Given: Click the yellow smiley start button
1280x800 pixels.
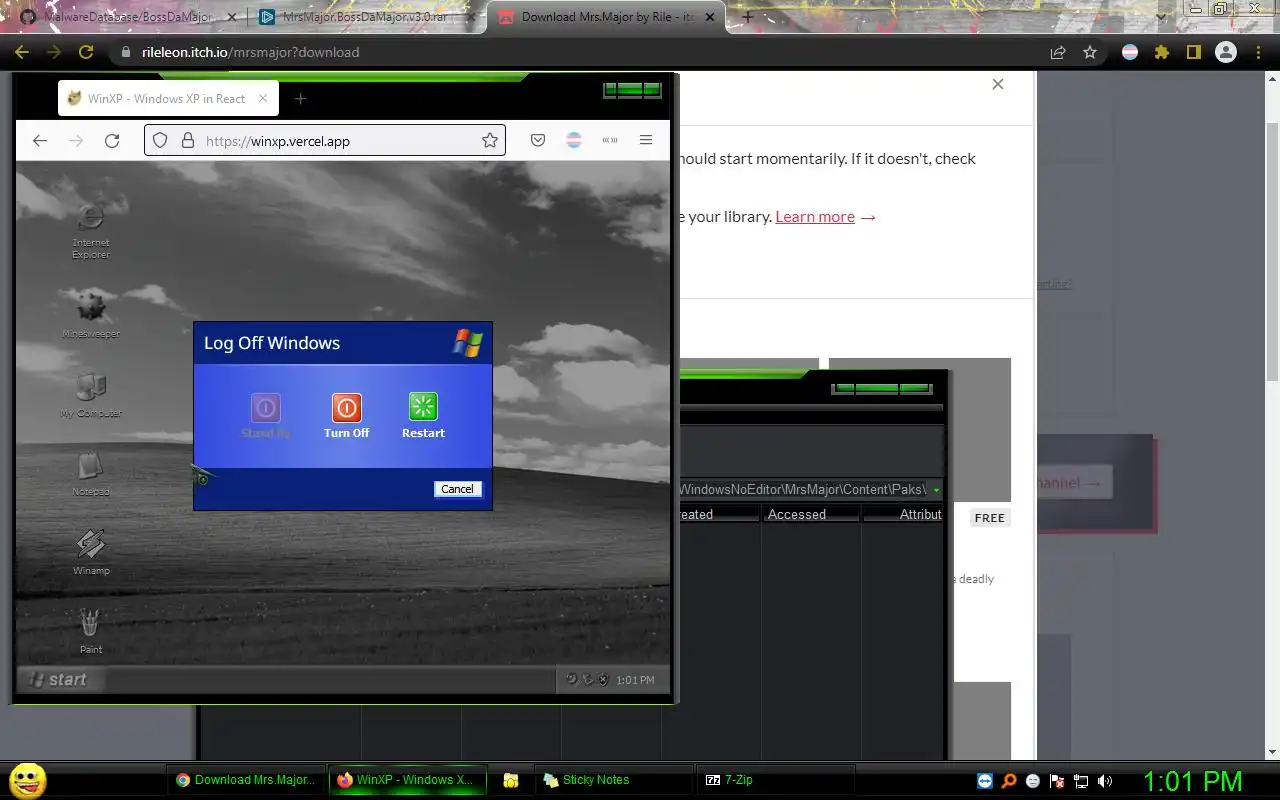Looking at the screenshot, I should coord(28,780).
